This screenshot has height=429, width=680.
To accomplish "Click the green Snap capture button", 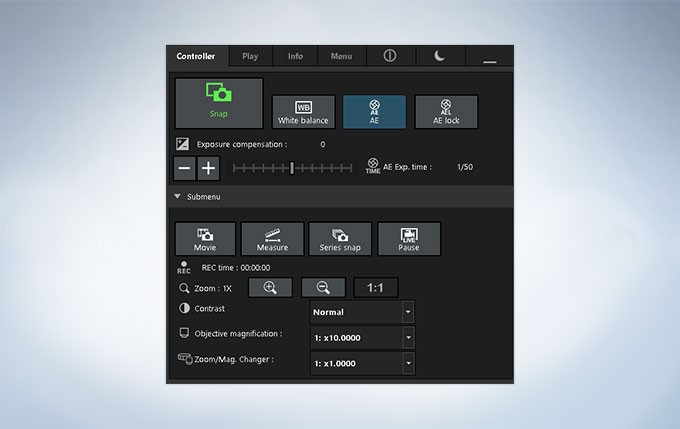I will click(x=219, y=103).
